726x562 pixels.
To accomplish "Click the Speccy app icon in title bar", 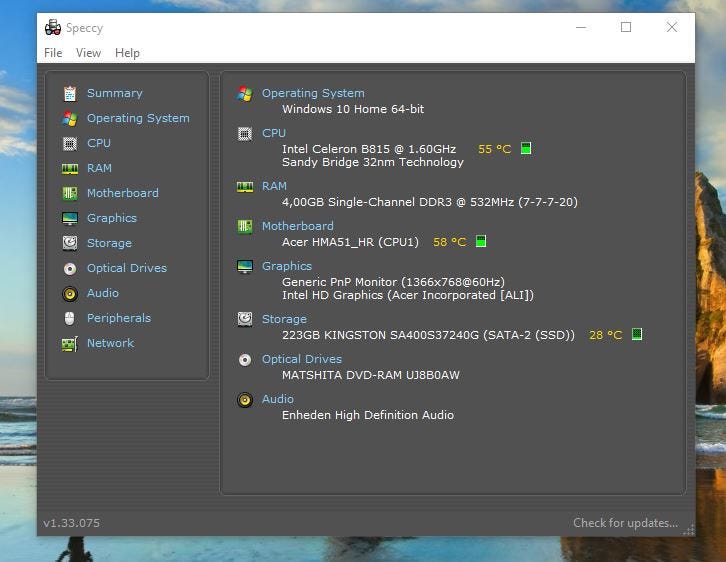I will pyautogui.click(x=53, y=27).
